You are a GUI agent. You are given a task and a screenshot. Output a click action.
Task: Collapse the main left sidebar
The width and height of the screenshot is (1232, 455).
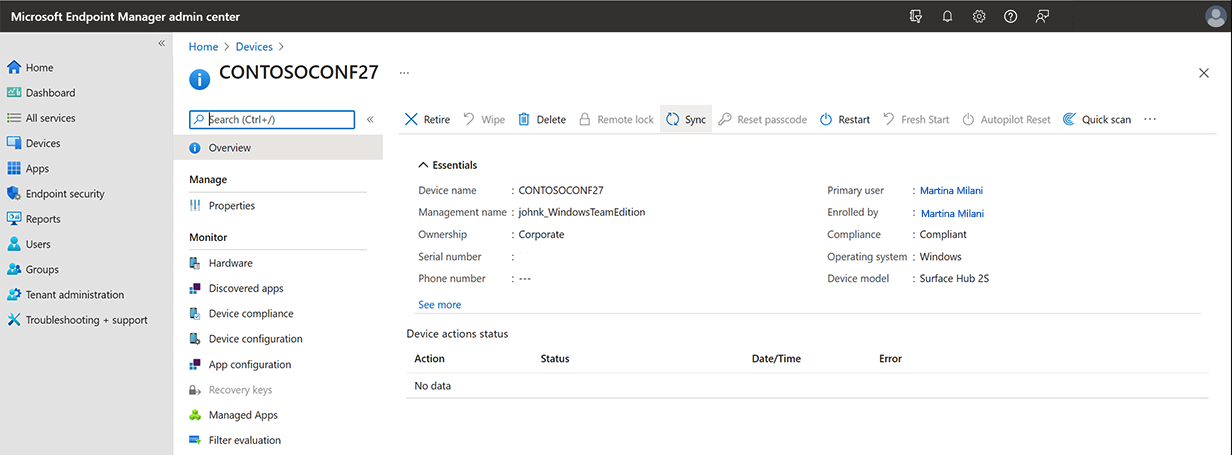pyautogui.click(x=162, y=43)
